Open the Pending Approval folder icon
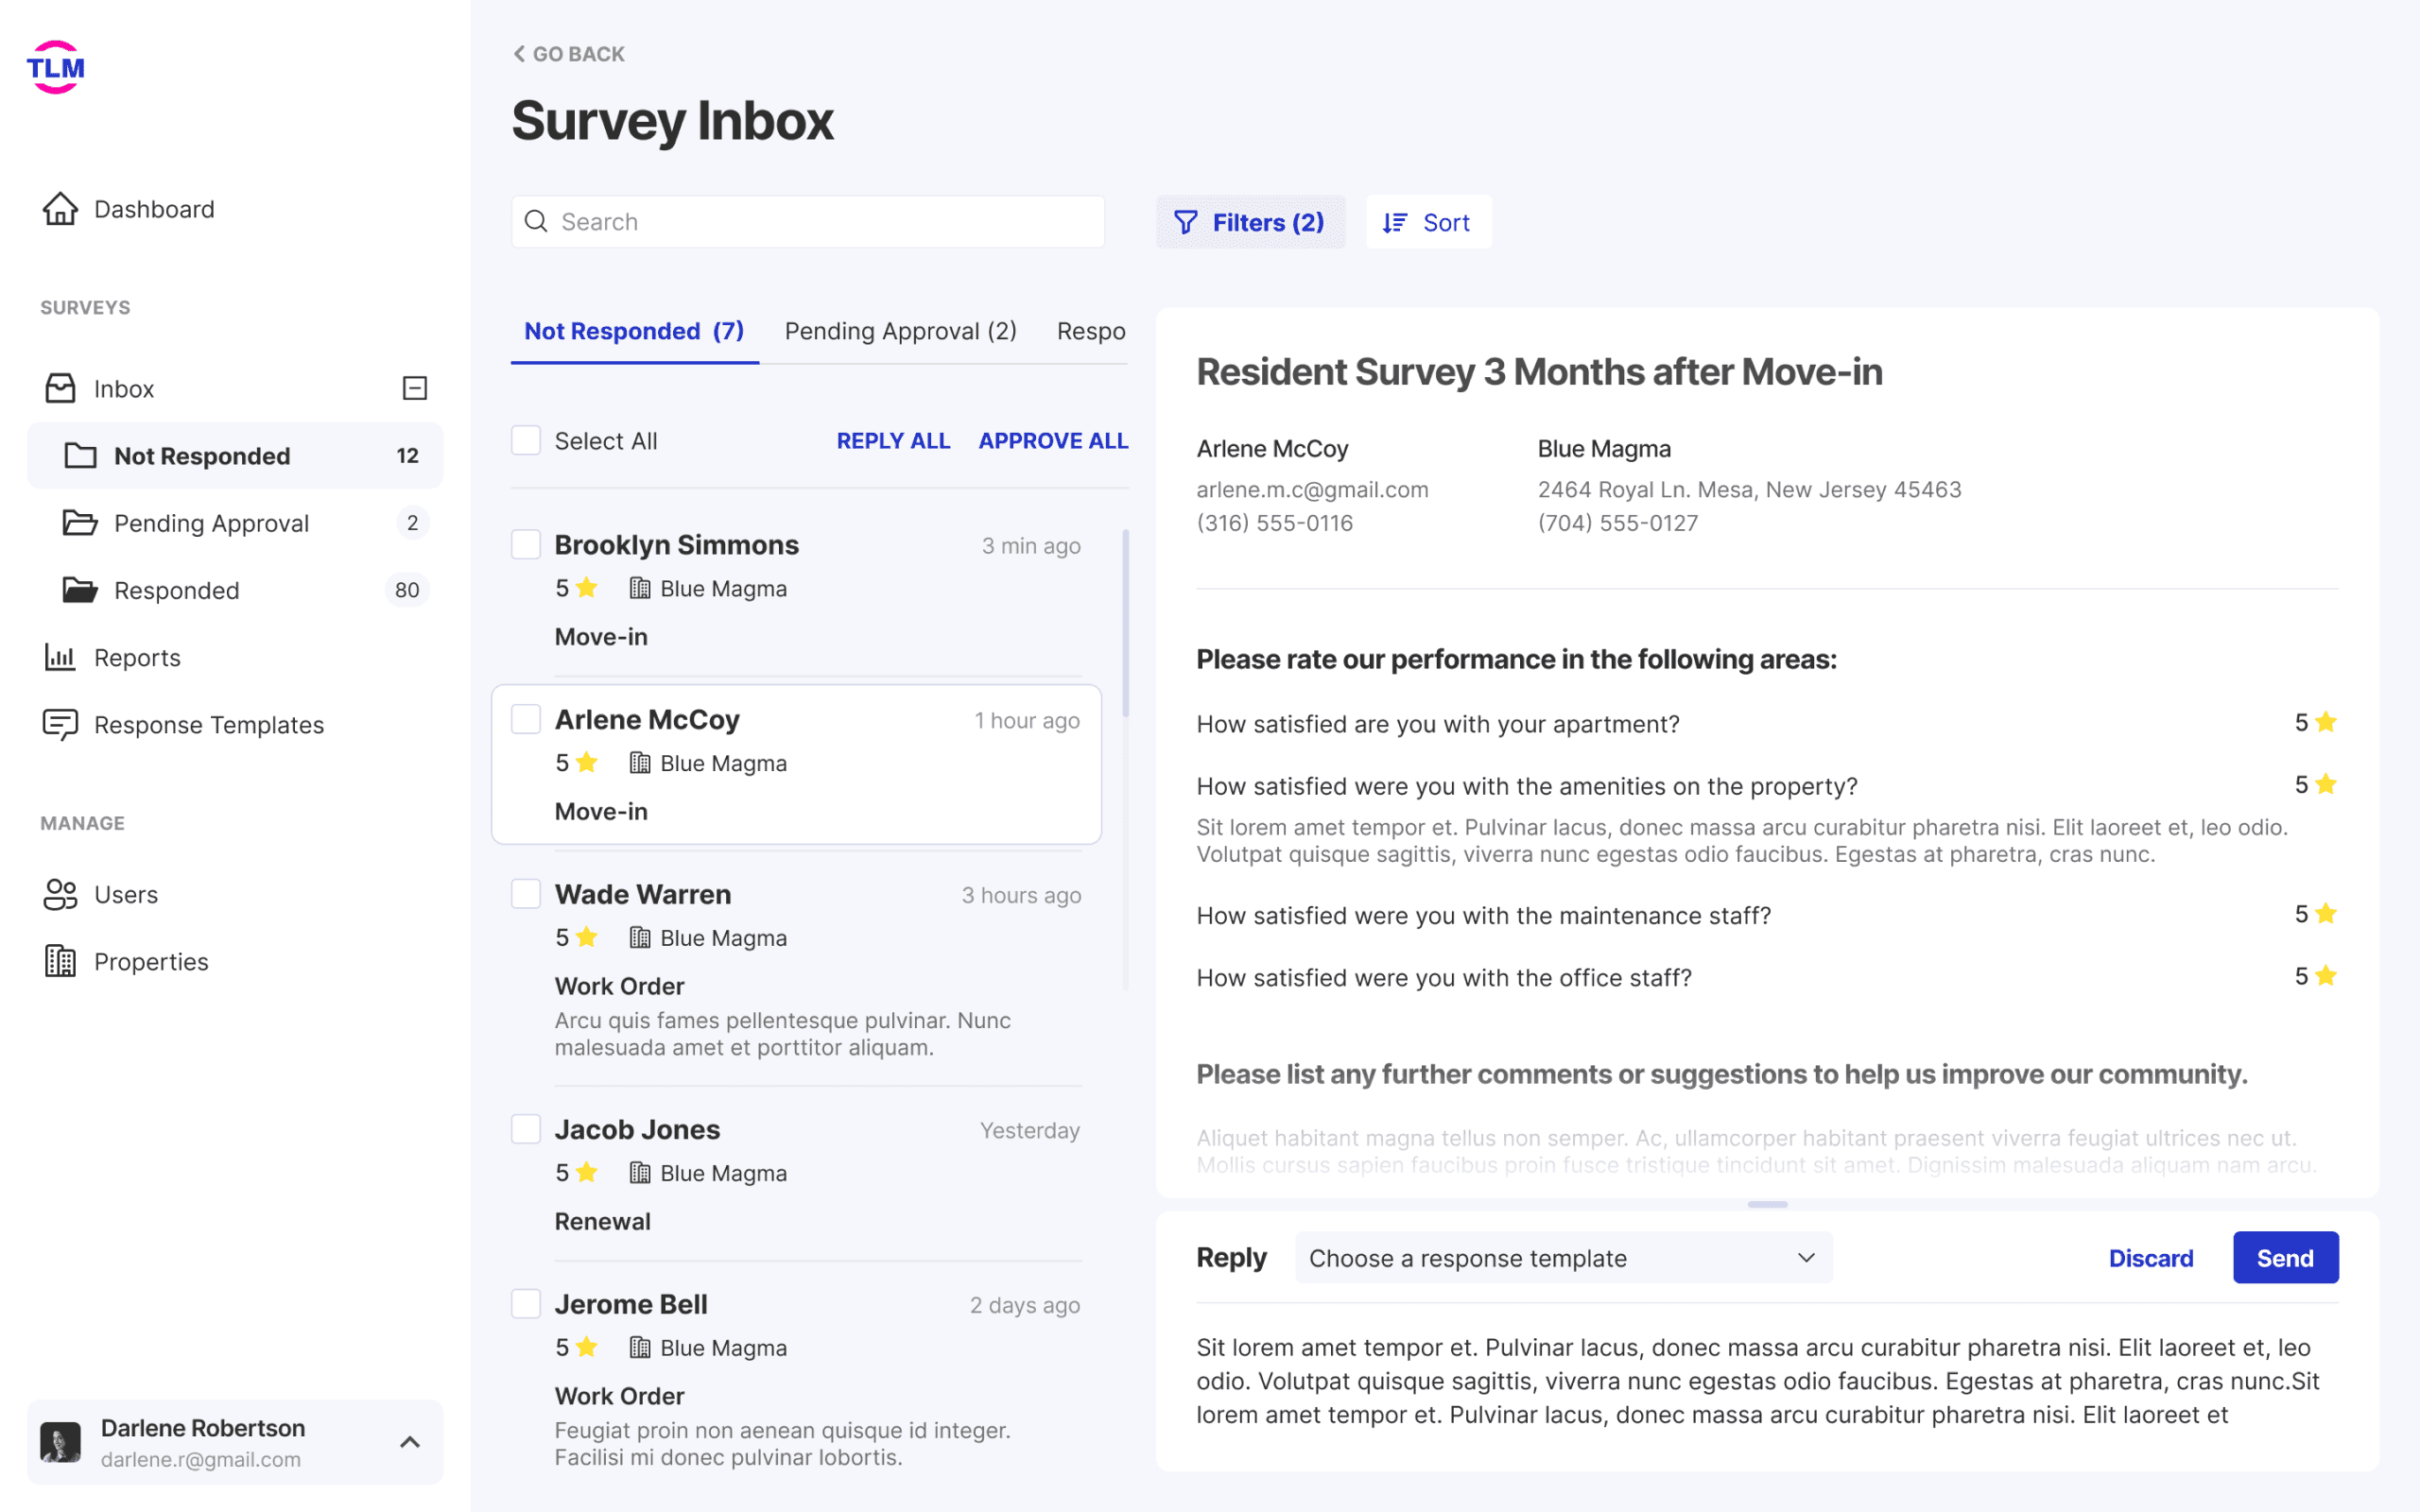The width and height of the screenshot is (2420, 1512). point(80,523)
